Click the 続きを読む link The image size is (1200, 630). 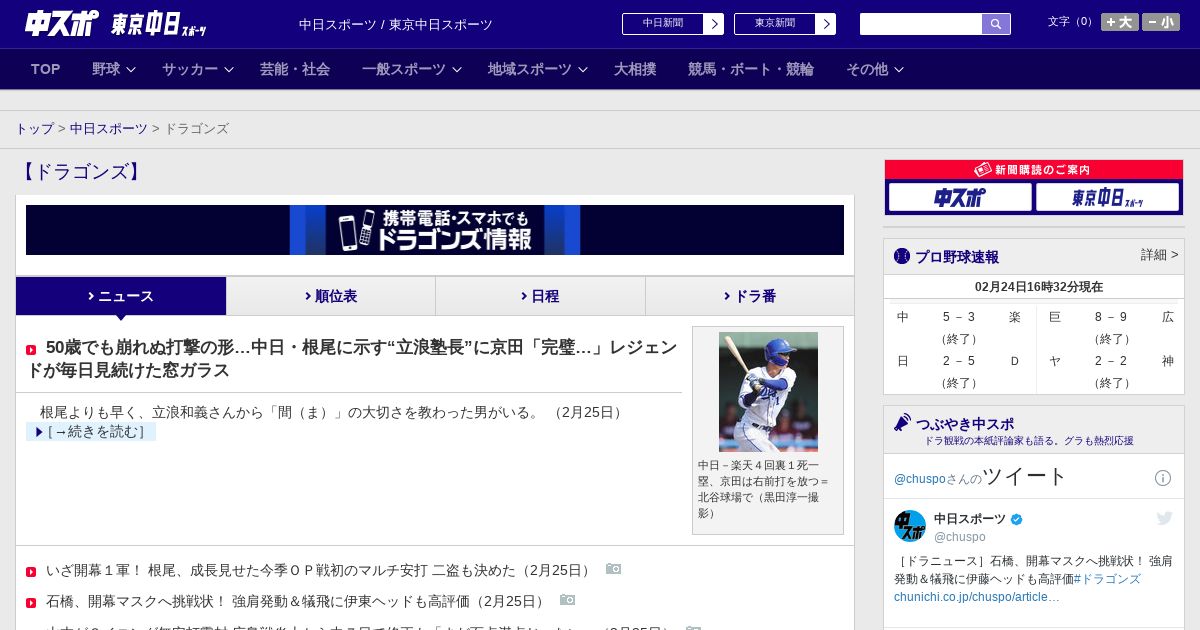[91, 432]
